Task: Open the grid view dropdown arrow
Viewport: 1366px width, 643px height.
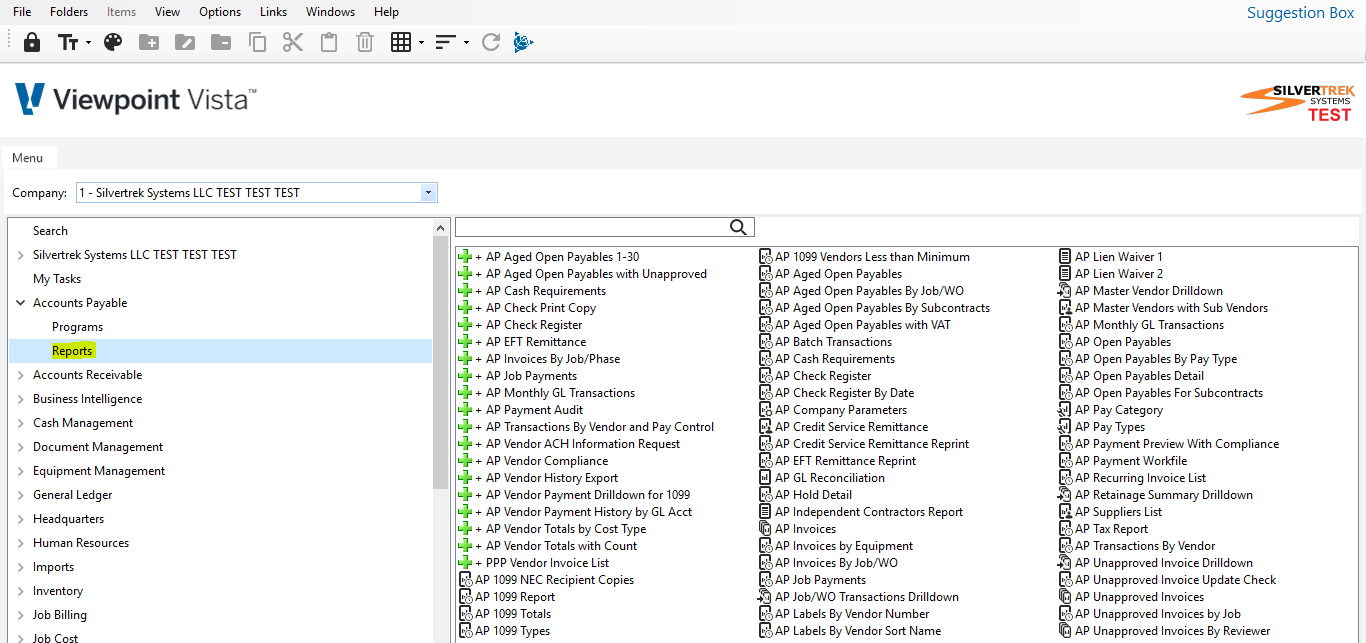Action: pyautogui.click(x=422, y=43)
